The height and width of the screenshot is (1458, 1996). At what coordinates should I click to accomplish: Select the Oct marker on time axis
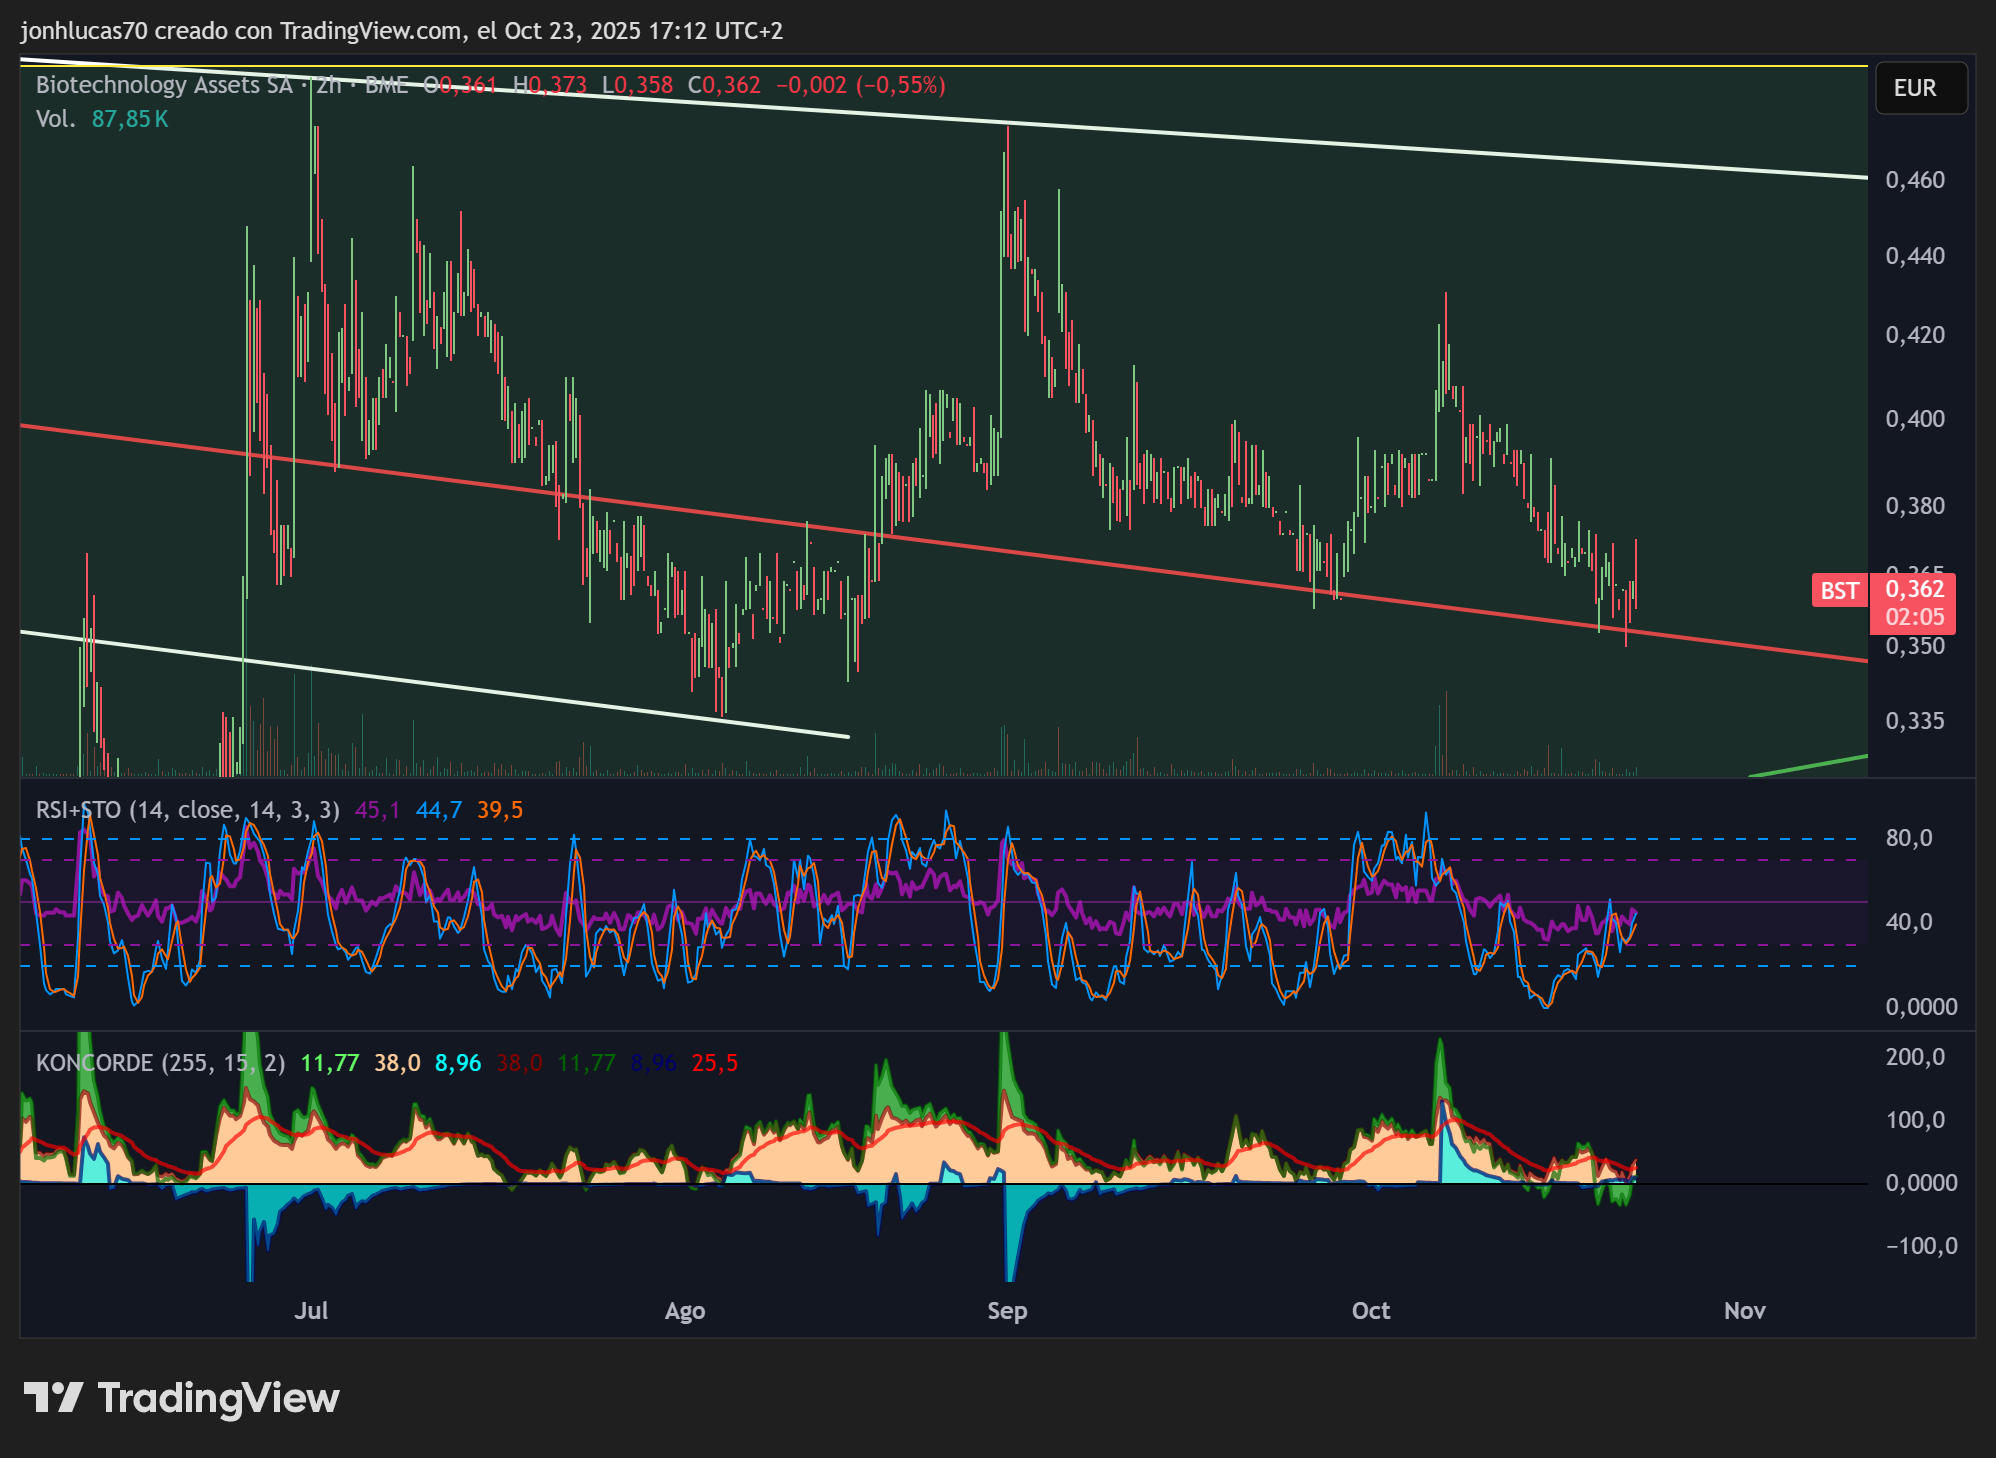point(1371,1311)
